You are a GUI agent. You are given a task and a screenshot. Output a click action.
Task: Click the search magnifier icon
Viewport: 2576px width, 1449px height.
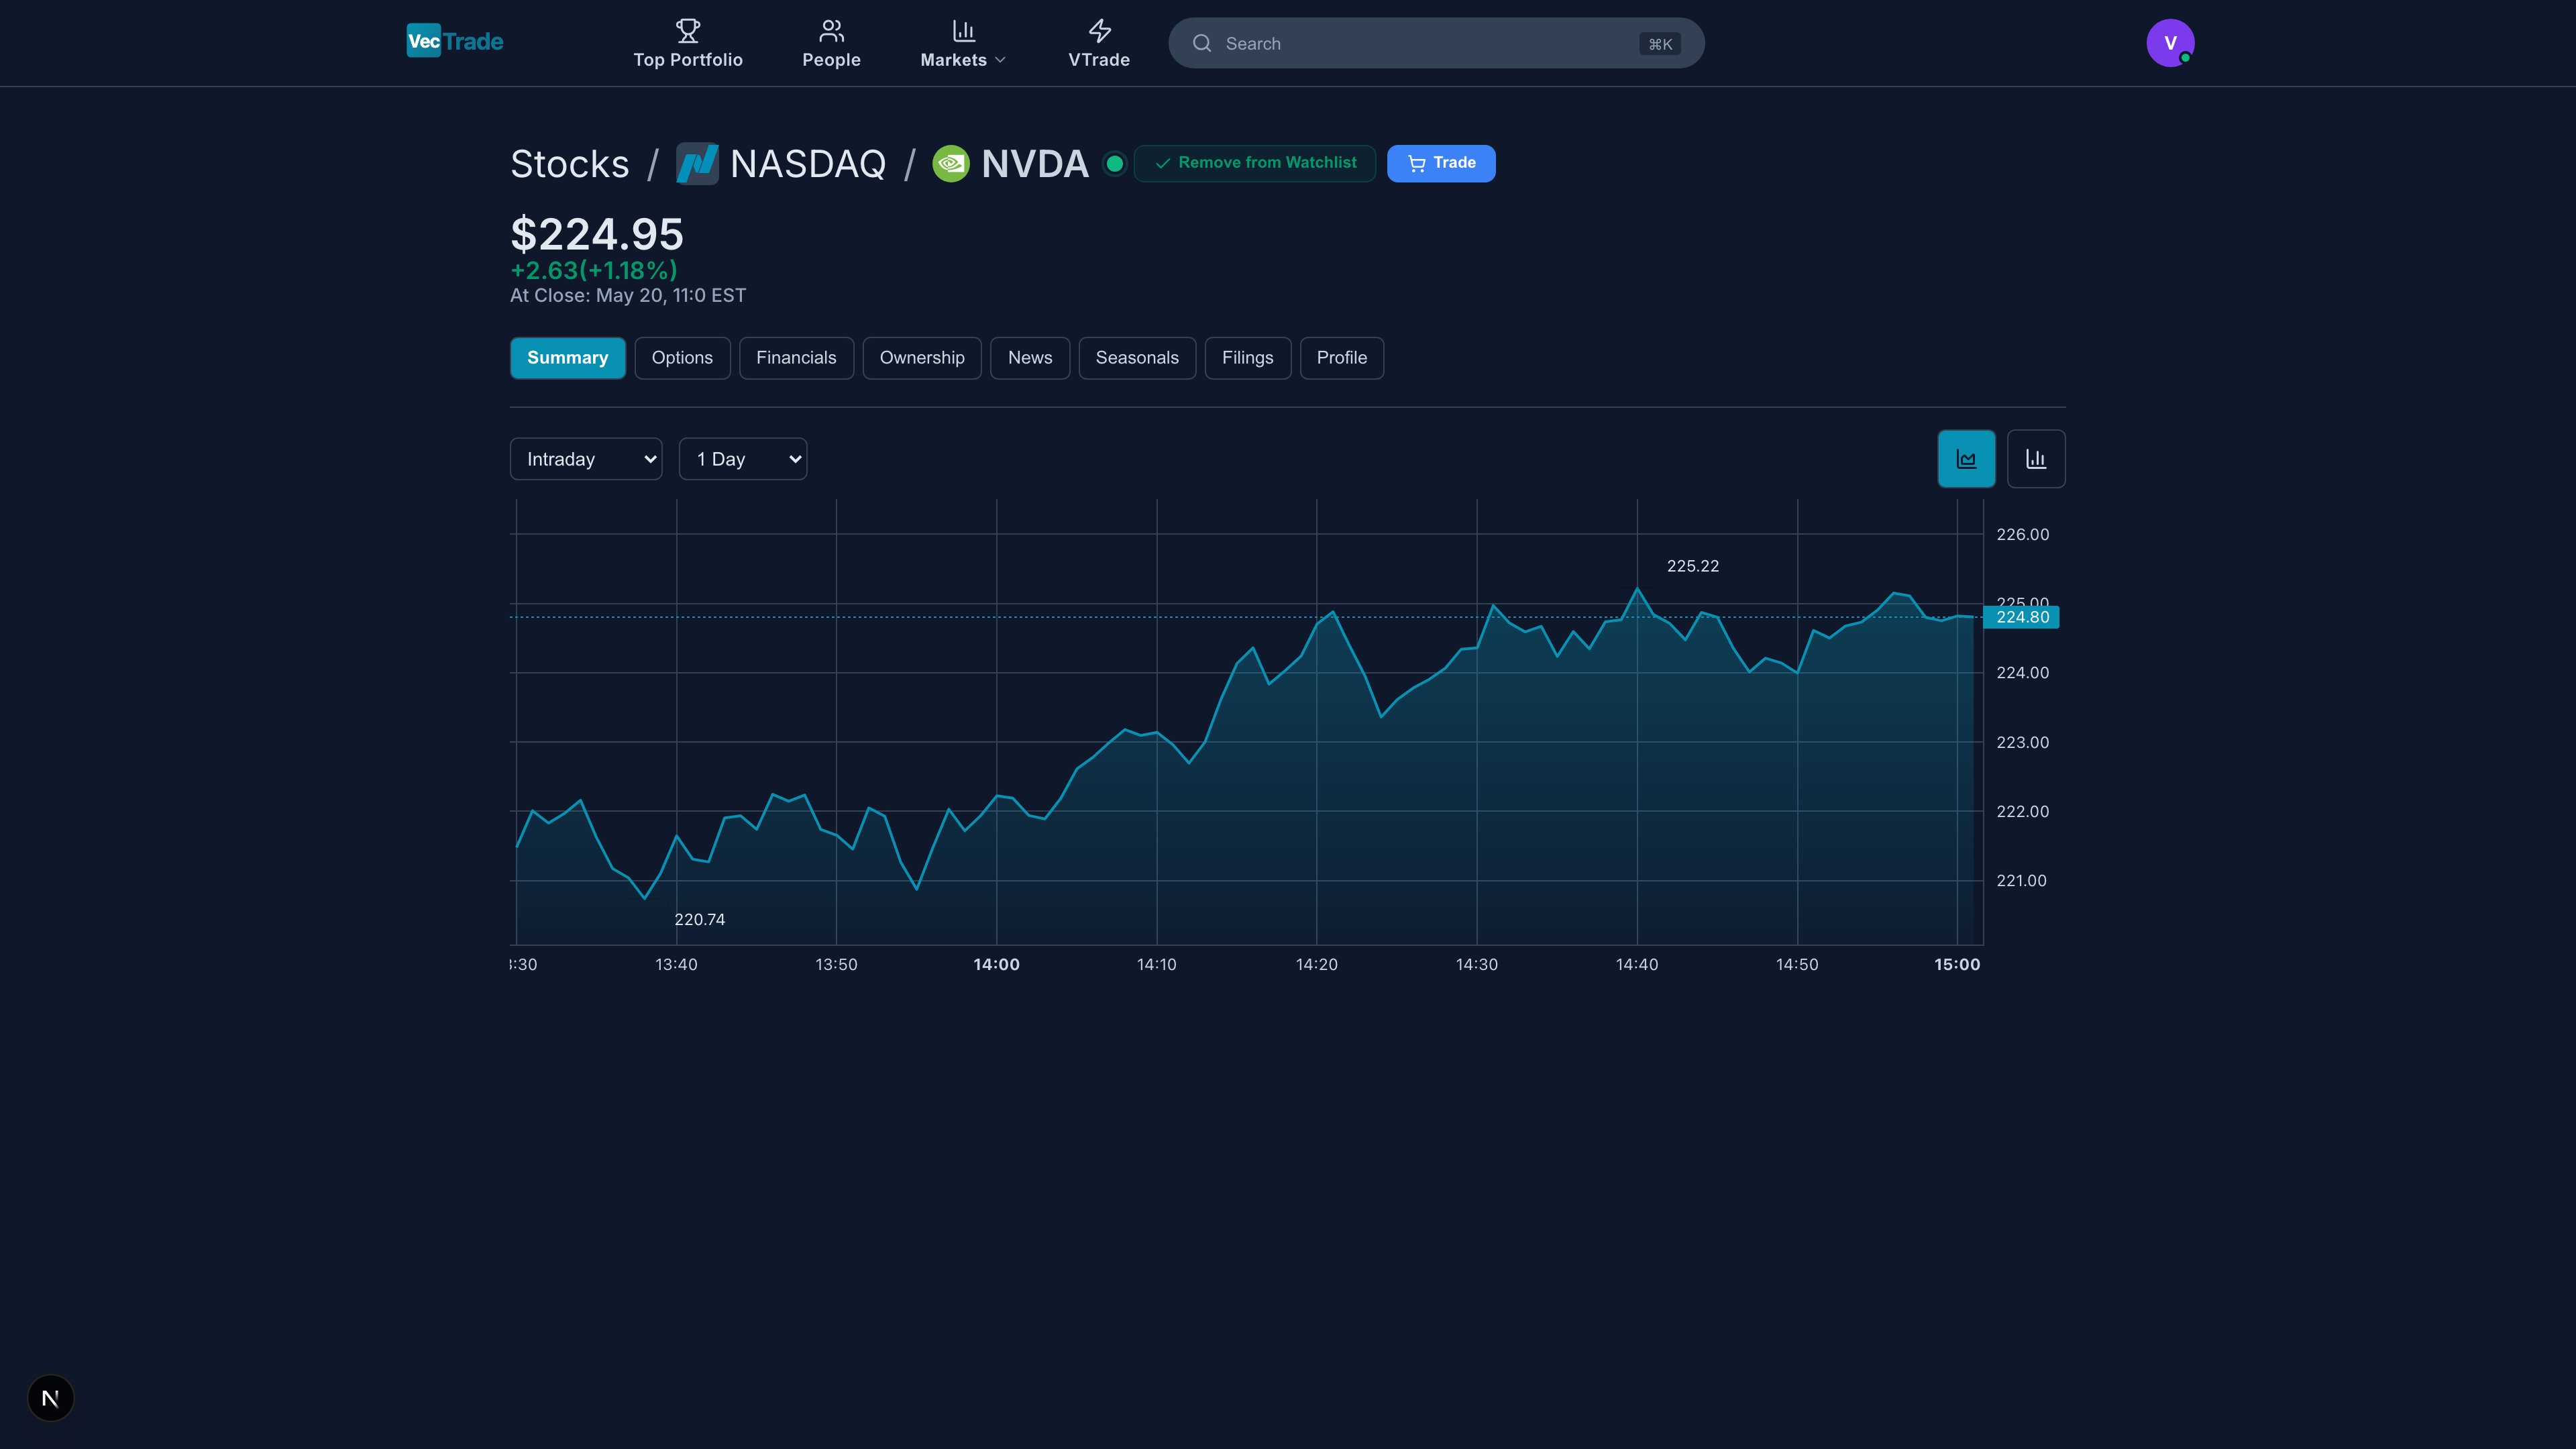[1202, 43]
